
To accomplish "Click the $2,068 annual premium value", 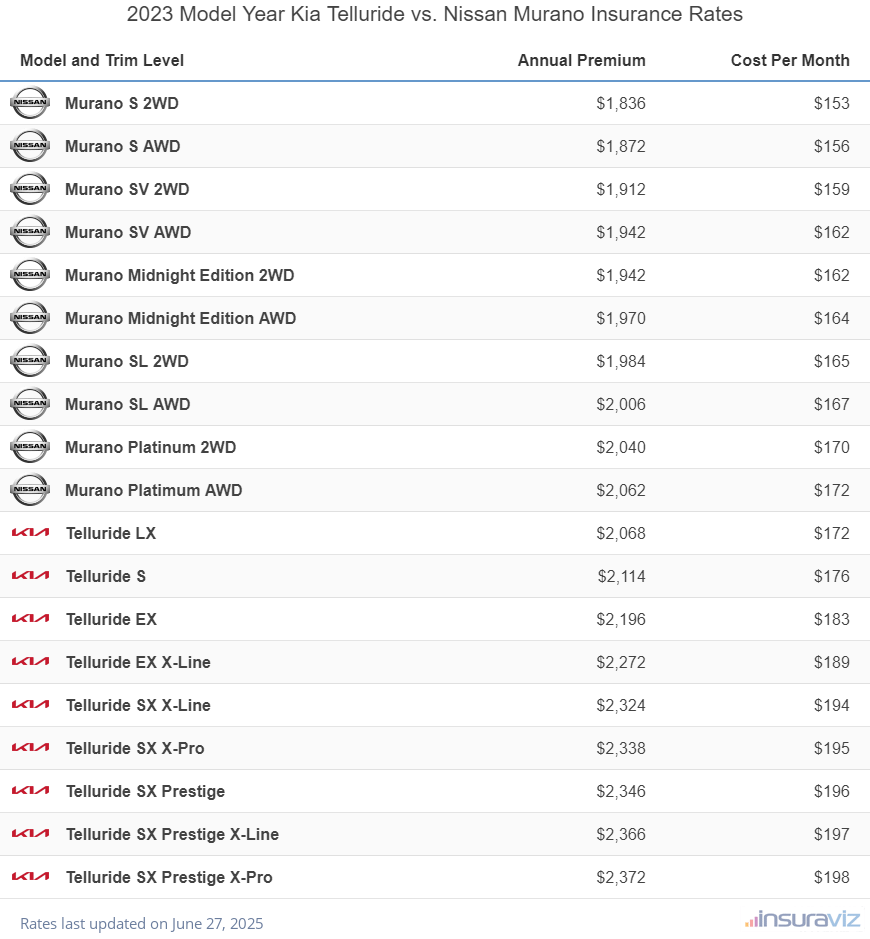I will click(x=621, y=533).
